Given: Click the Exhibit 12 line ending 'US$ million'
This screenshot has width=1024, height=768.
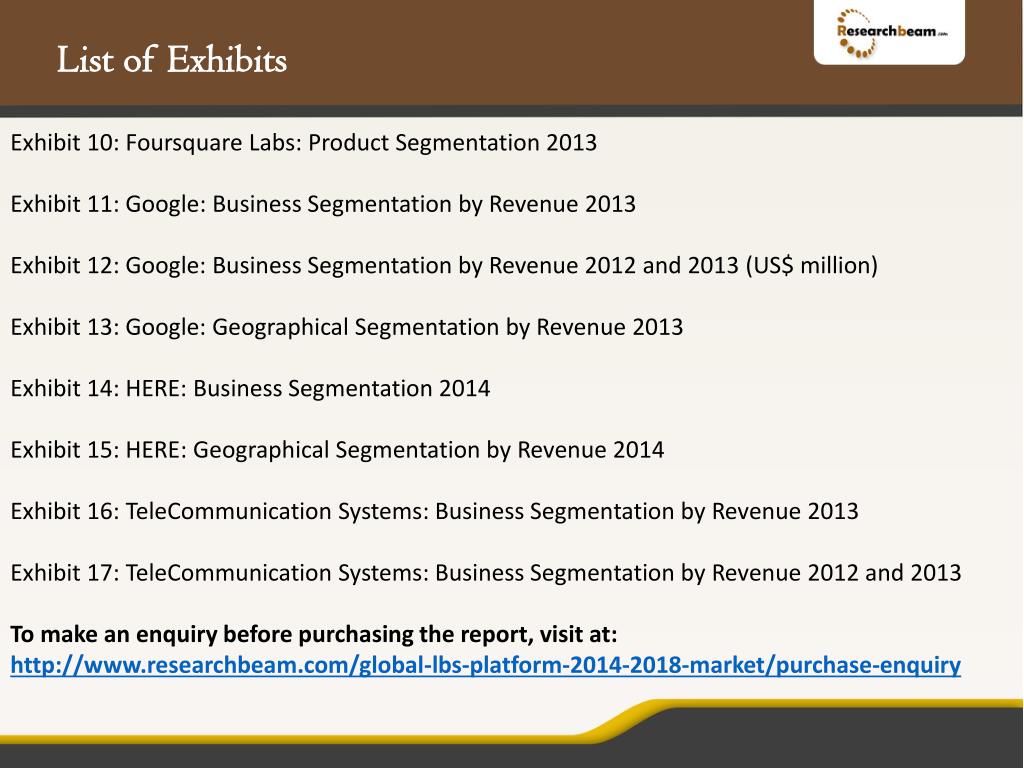Looking at the screenshot, I should [444, 266].
